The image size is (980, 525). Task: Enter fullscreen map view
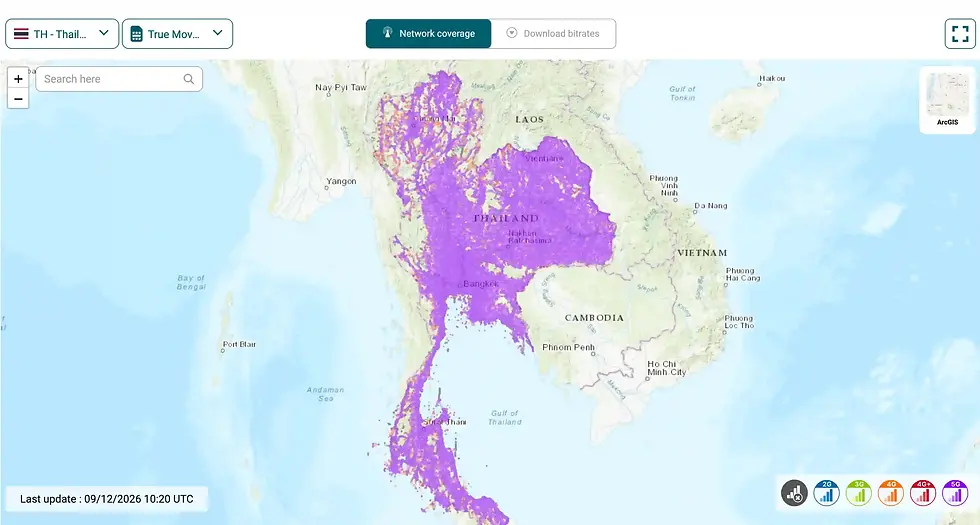(x=960, y=34)
